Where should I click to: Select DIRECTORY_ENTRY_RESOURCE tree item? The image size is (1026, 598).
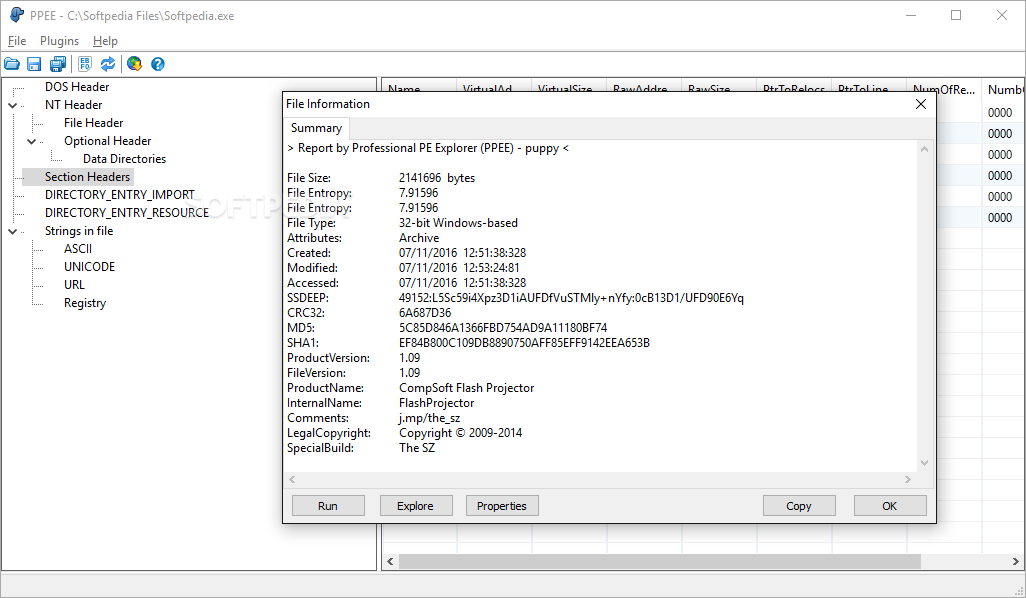pyautogui.click(x=127, y=213)
